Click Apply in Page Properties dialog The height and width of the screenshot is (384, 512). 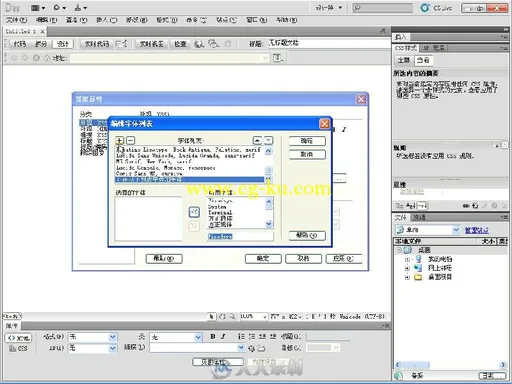(344, 259)
